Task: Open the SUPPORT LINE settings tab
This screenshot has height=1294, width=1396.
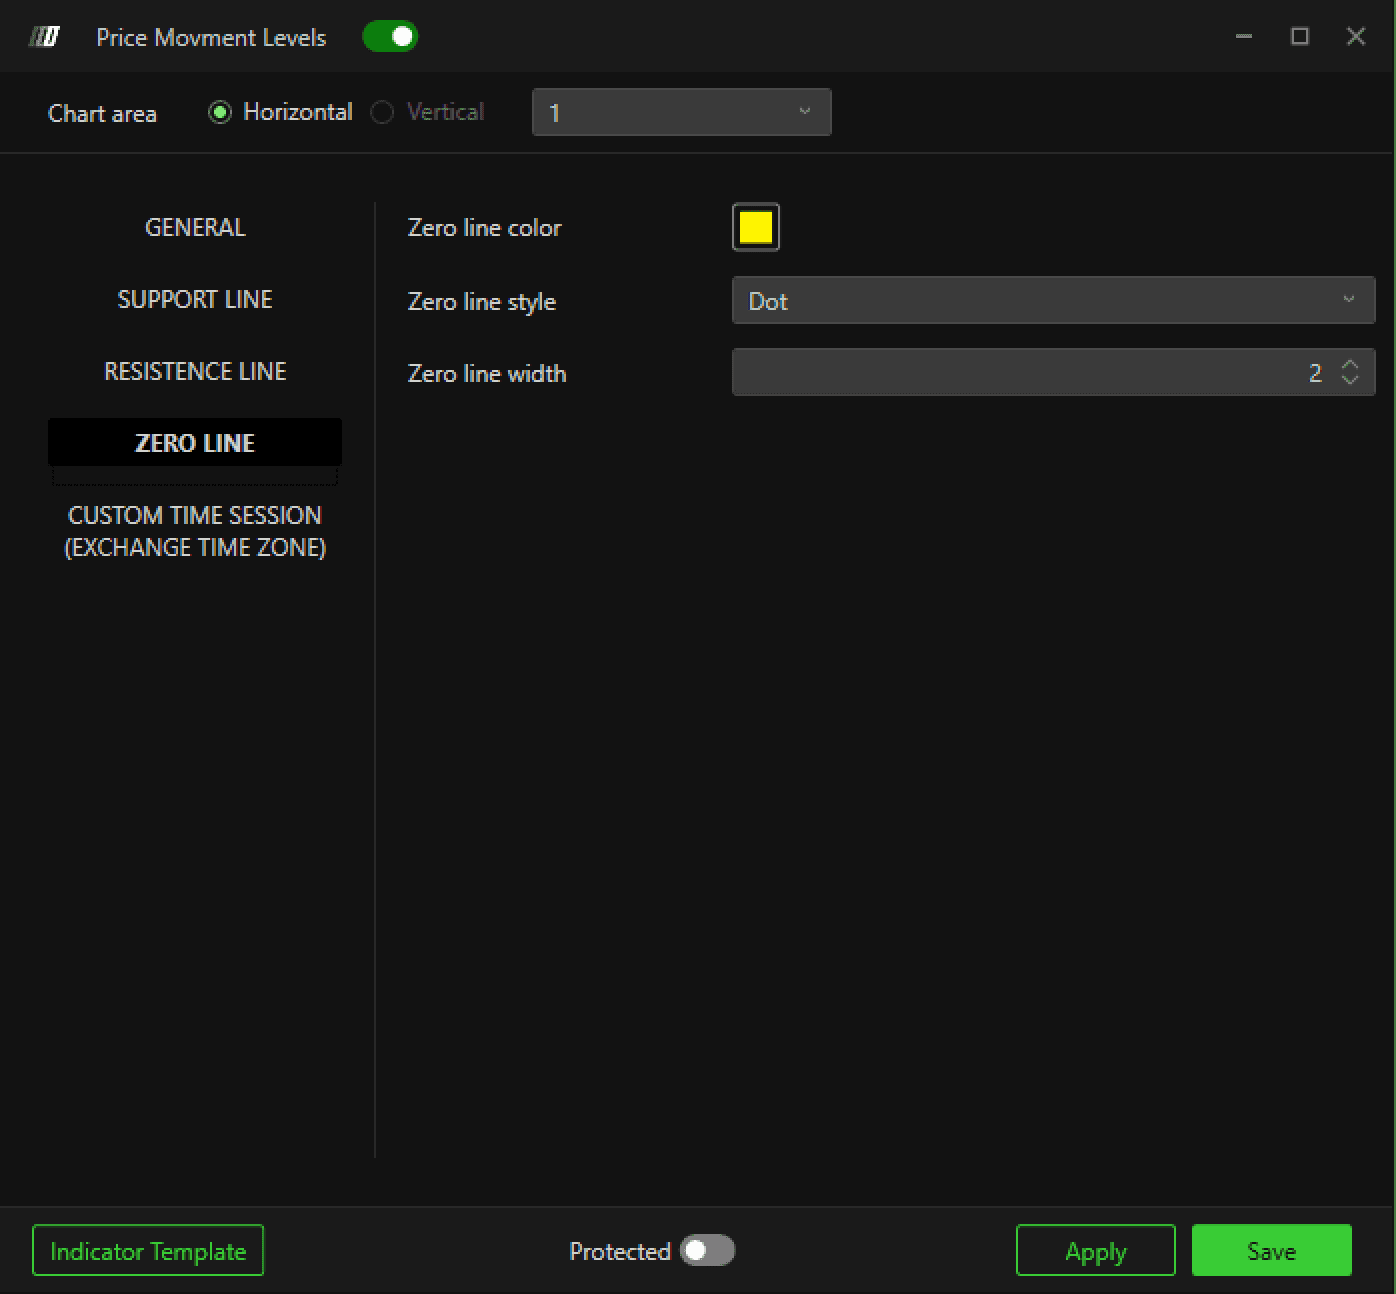Action: tap(195, 299)
